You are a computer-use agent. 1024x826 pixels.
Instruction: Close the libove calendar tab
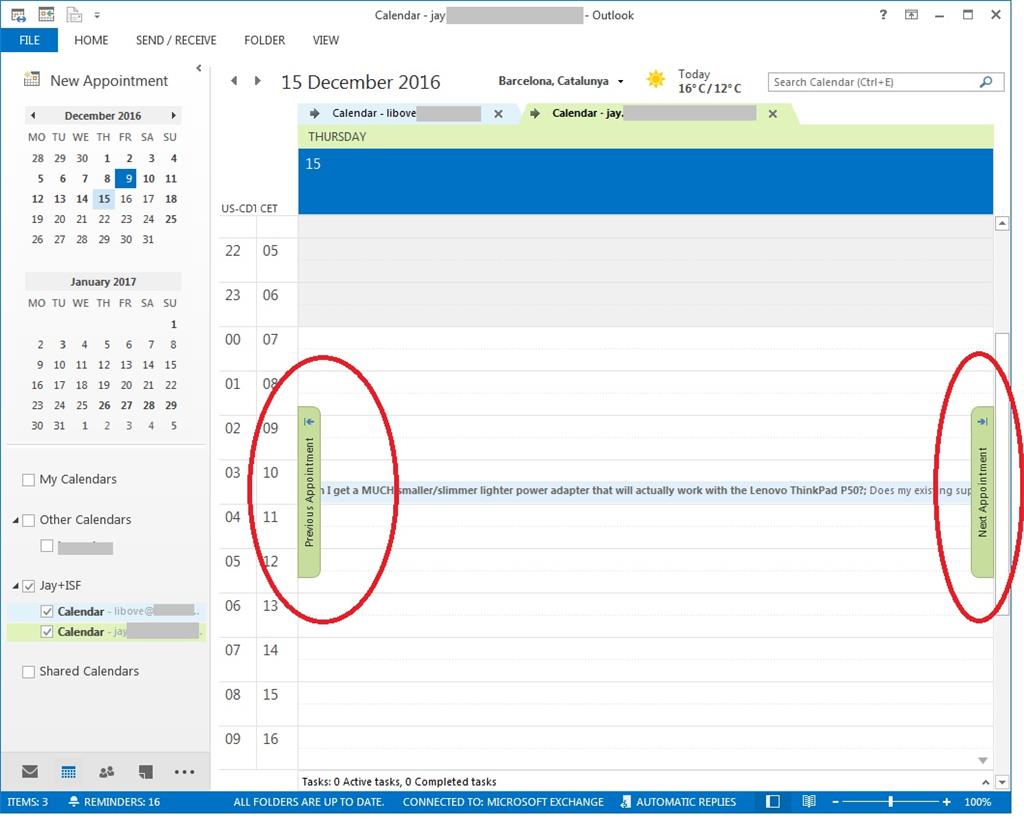498,114
